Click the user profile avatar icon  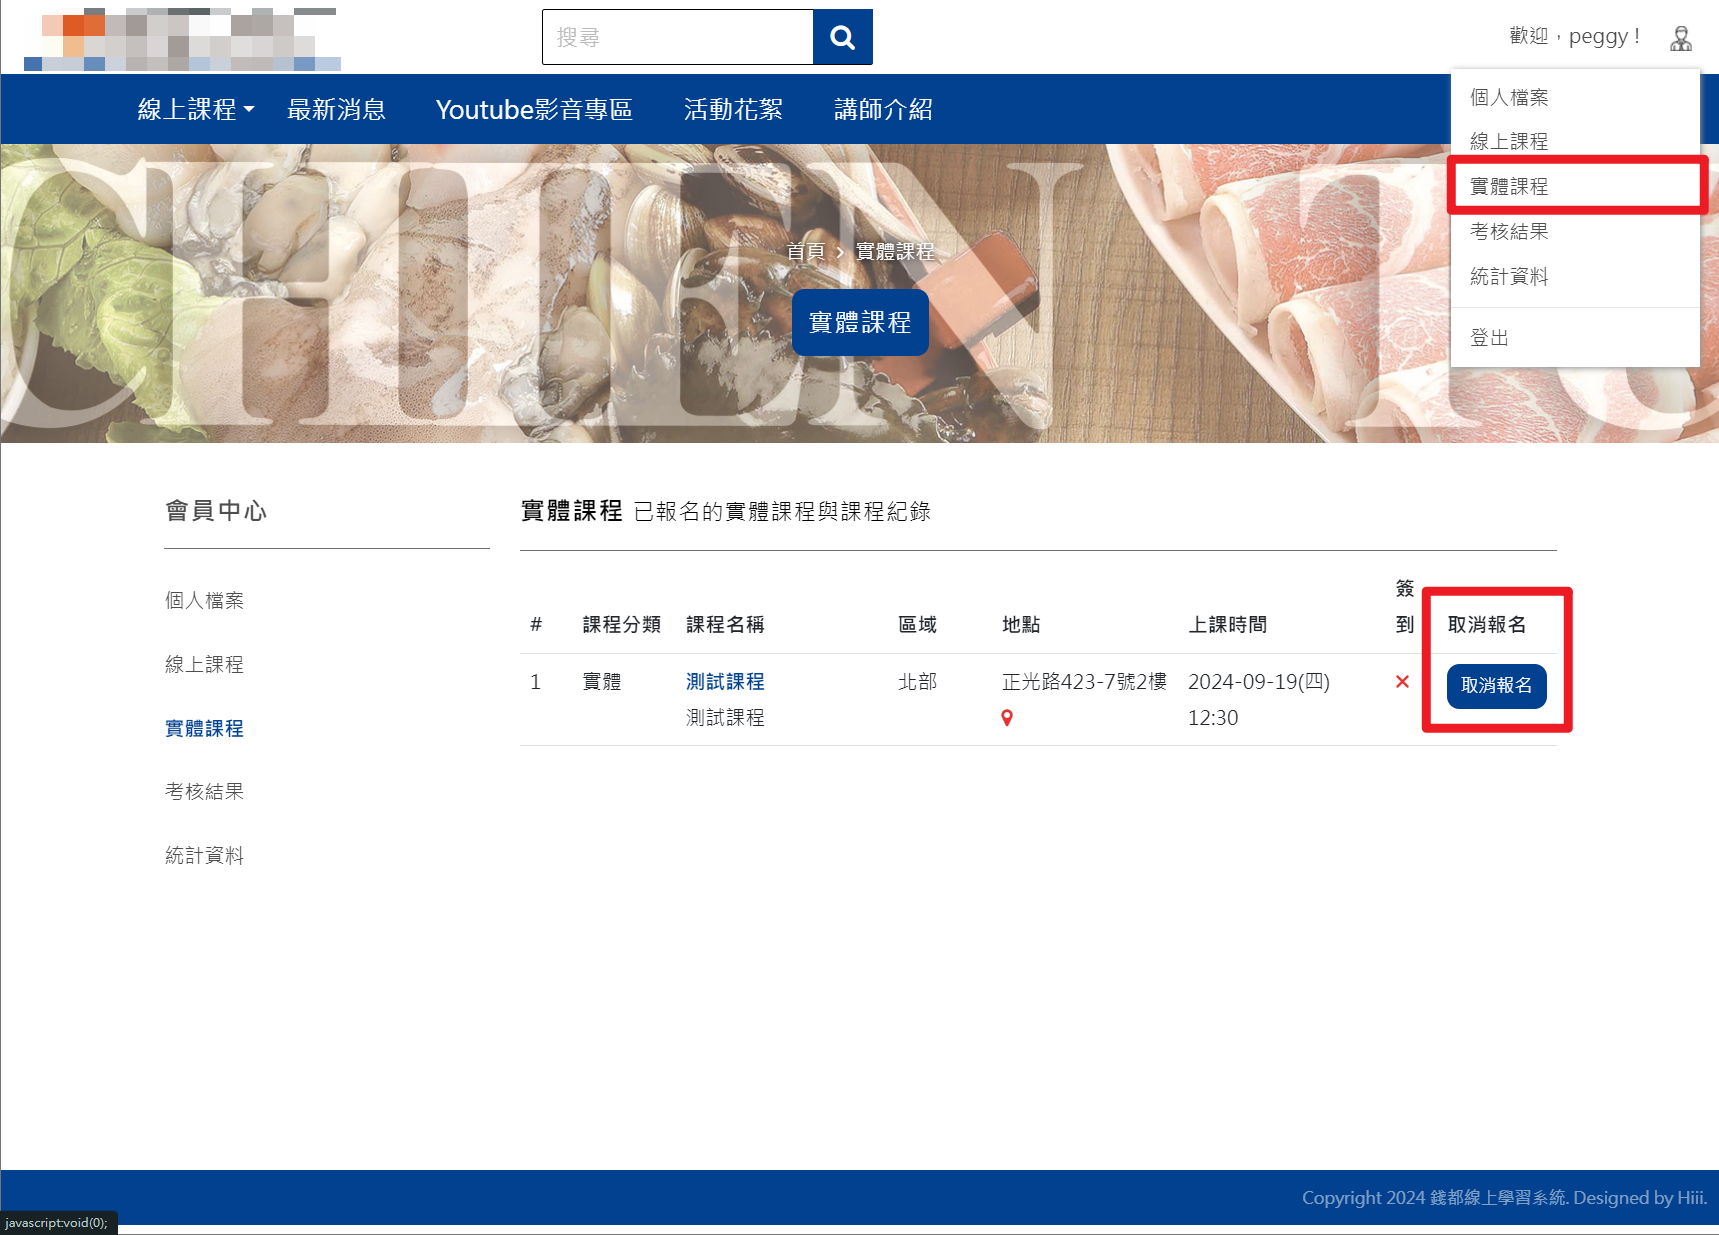1681,38
